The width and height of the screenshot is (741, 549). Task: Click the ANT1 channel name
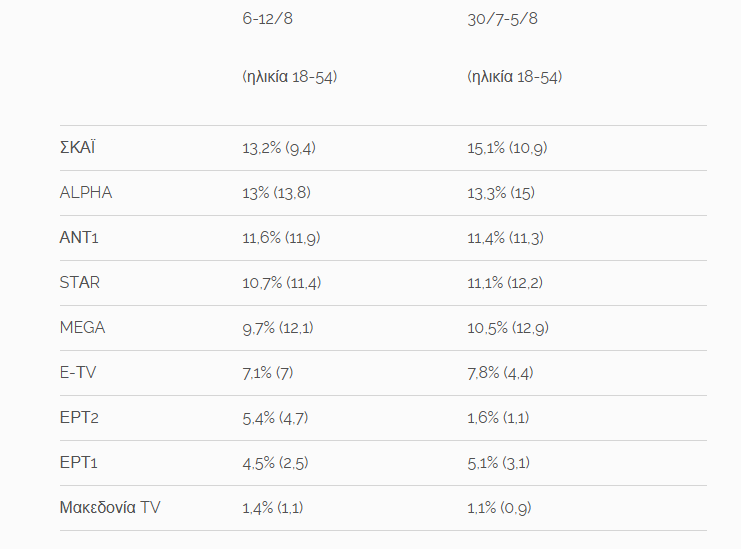pyautogui.click(x=80, y=238)
